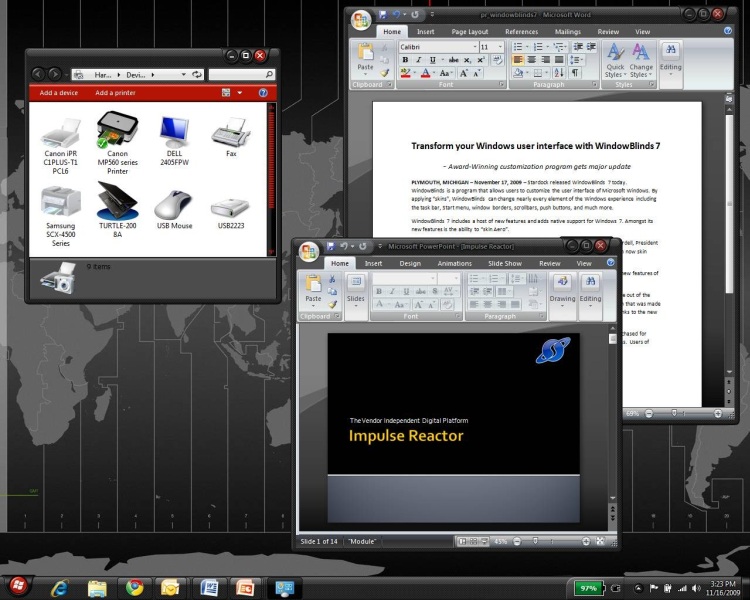Viewport: 750px width, 600px height.
Task: Click the PowerPoint zoom slider in status bar
Action: point(536,541)
